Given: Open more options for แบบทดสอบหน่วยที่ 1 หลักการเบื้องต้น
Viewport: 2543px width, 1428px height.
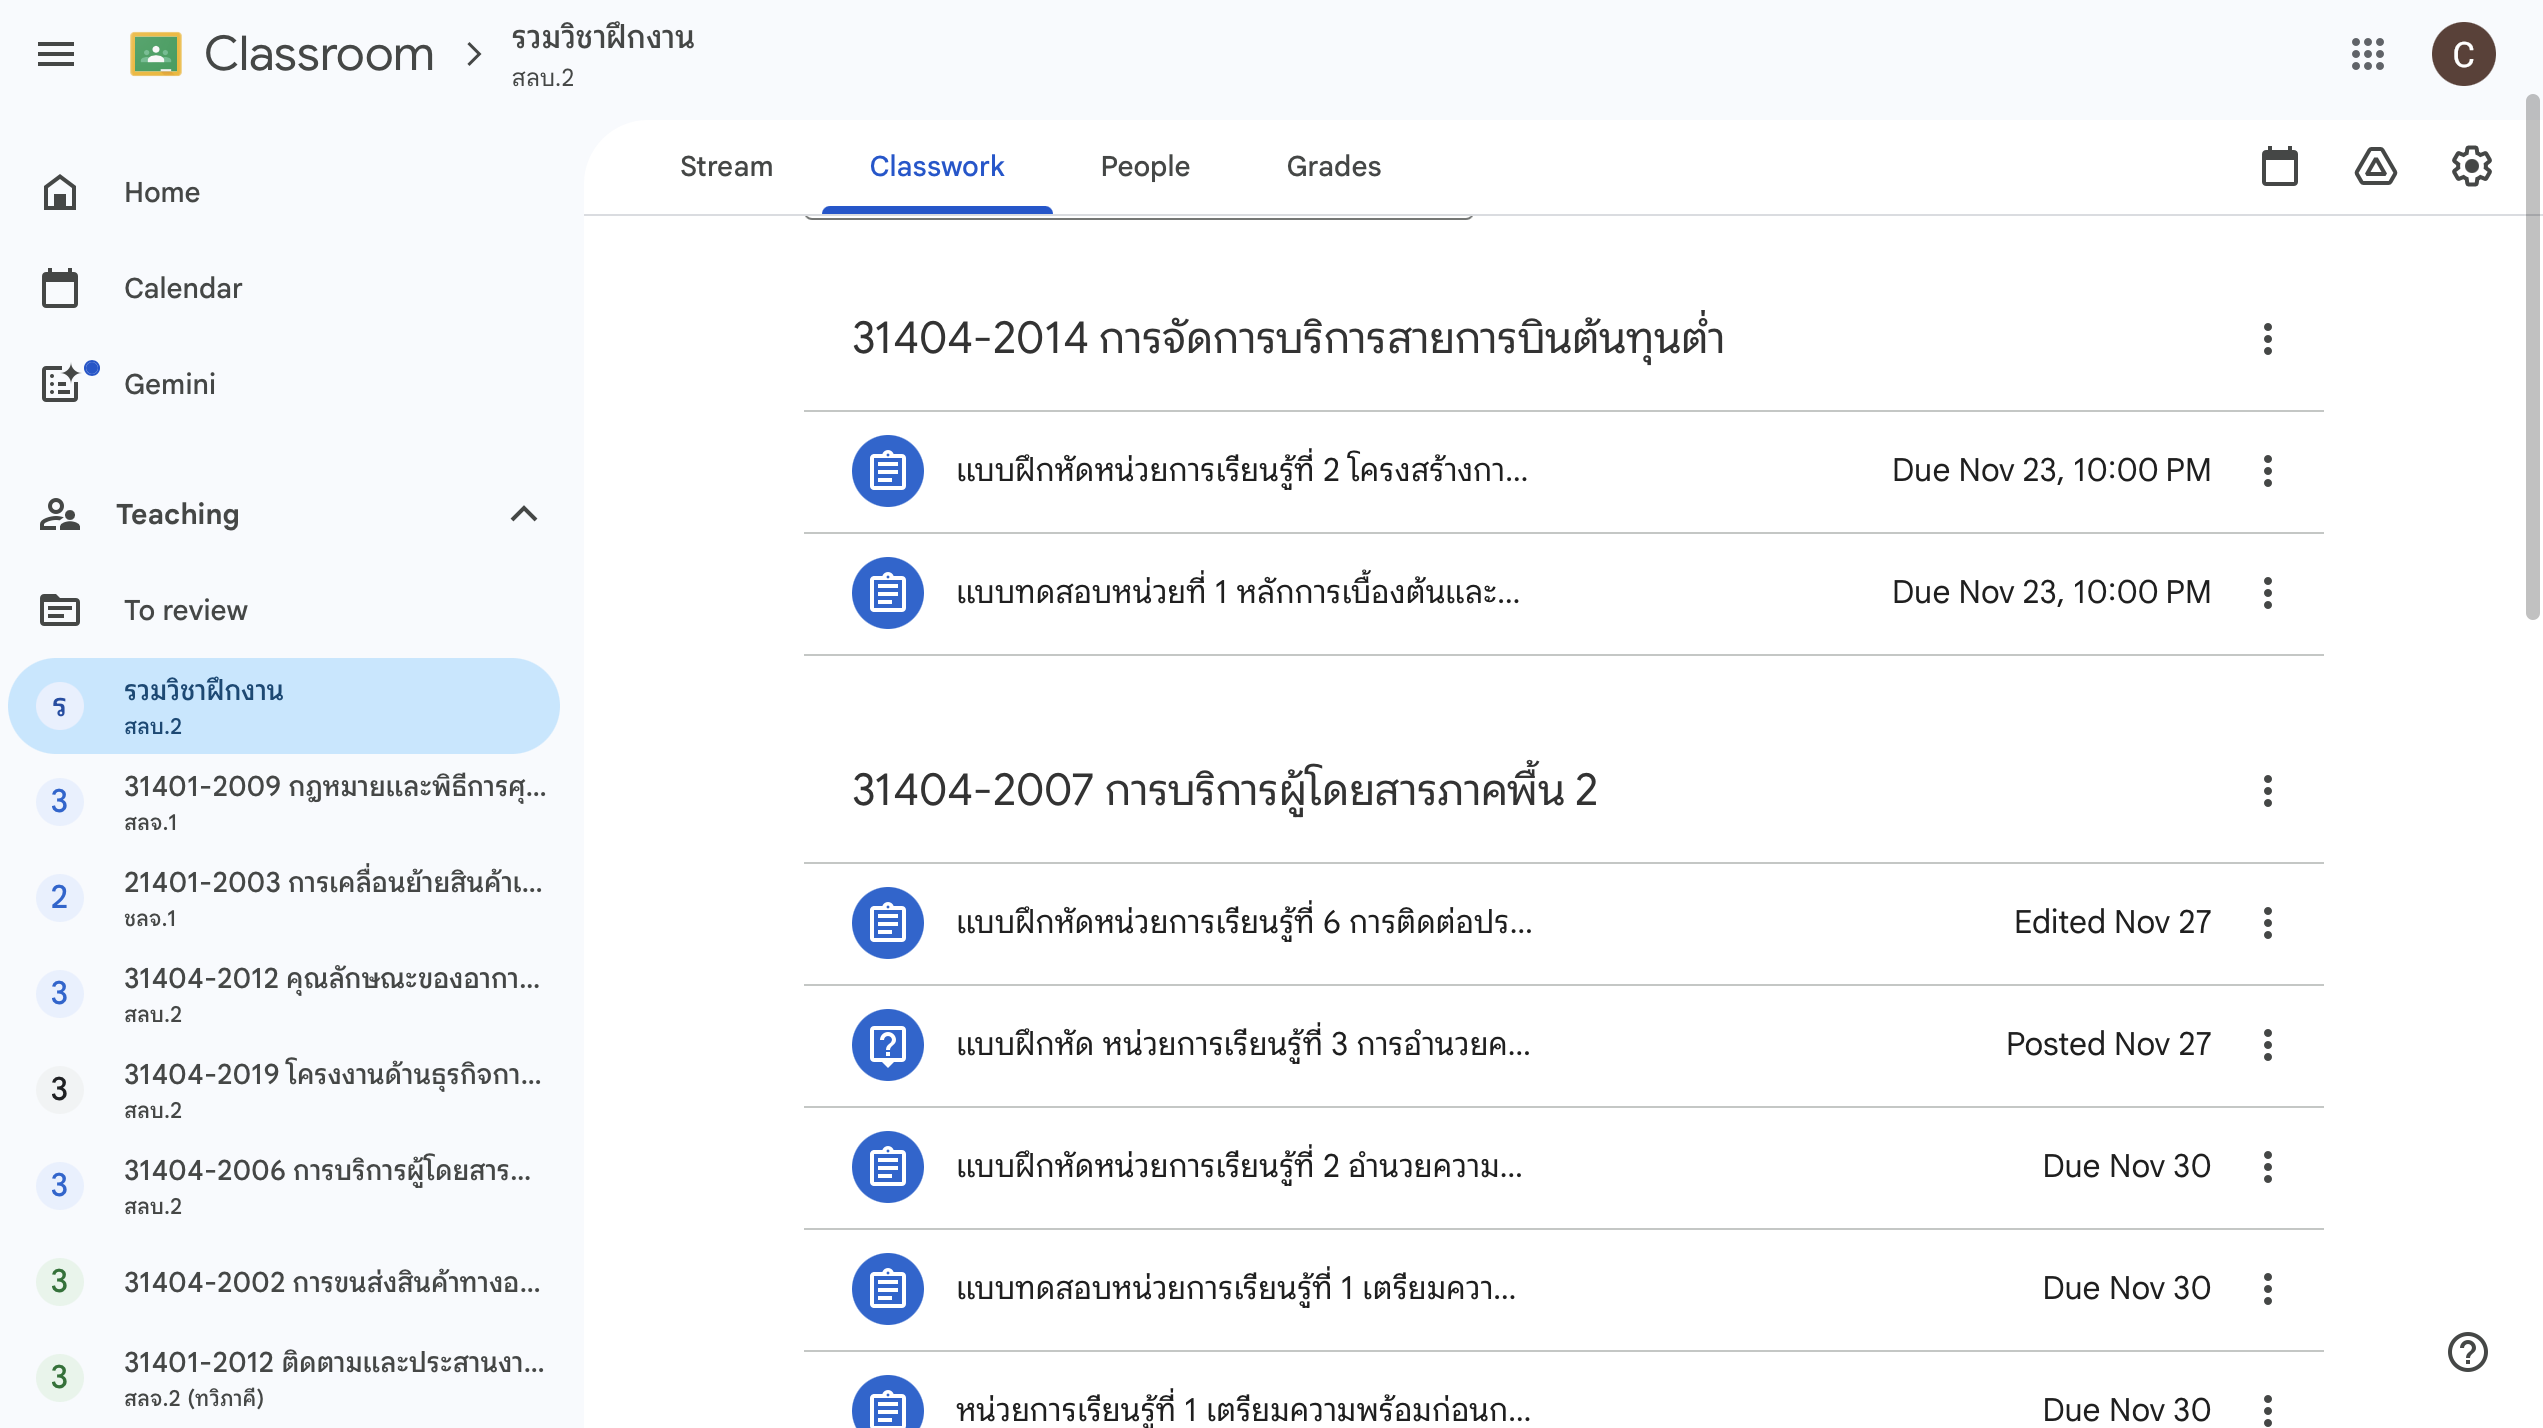Looking at the screenshot, I should coord(2267,593).
